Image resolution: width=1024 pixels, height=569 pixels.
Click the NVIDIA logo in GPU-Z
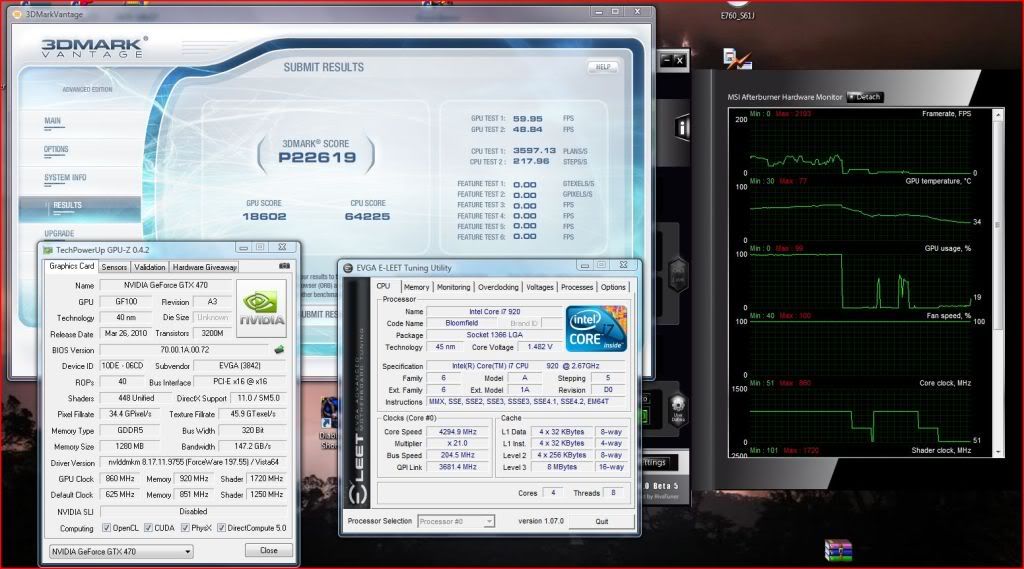pyautogui.click(x=261, y=309)
